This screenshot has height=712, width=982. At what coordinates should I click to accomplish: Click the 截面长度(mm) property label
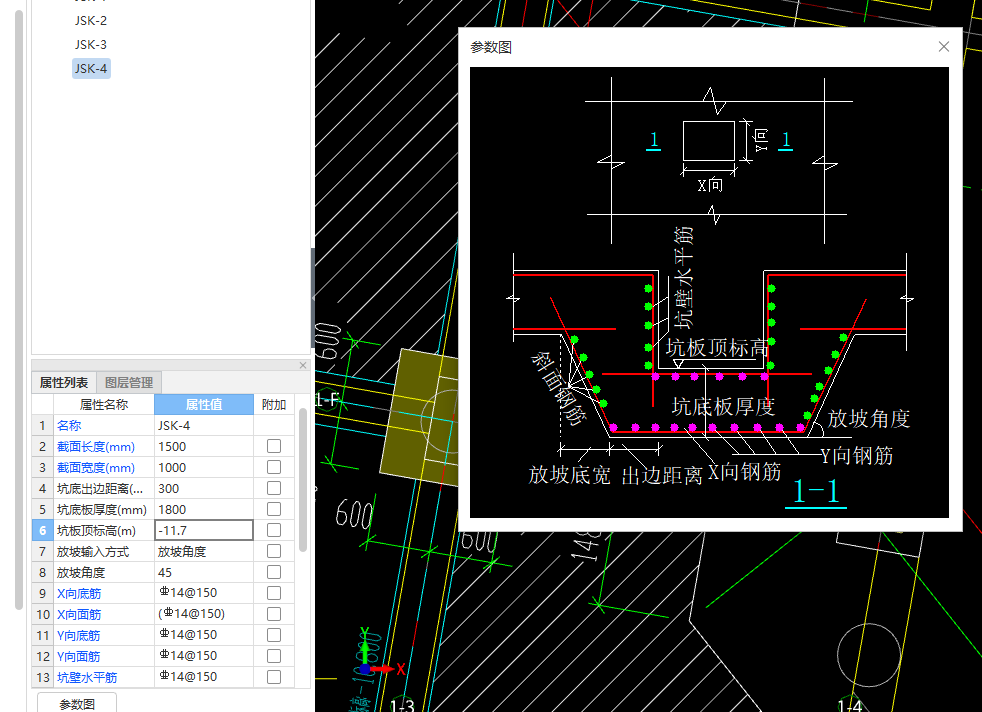(96, 446)
